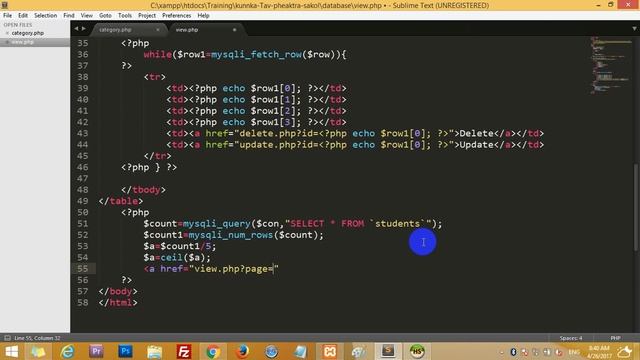Click the '</tbody>' tag on line 48
This screenshot has height=360, width=640.
143,190
